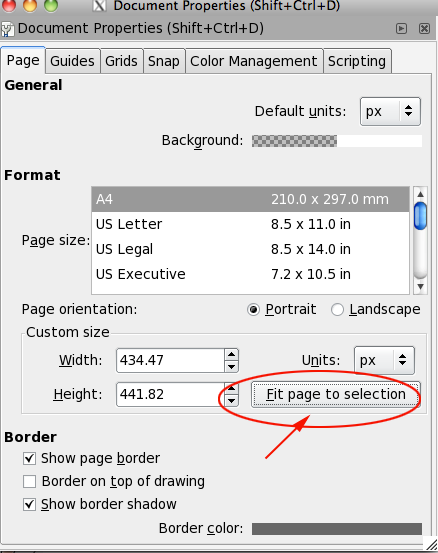This screenshot has height=553, width=438.
Task: Open the Snap tab
Action: 164,61
